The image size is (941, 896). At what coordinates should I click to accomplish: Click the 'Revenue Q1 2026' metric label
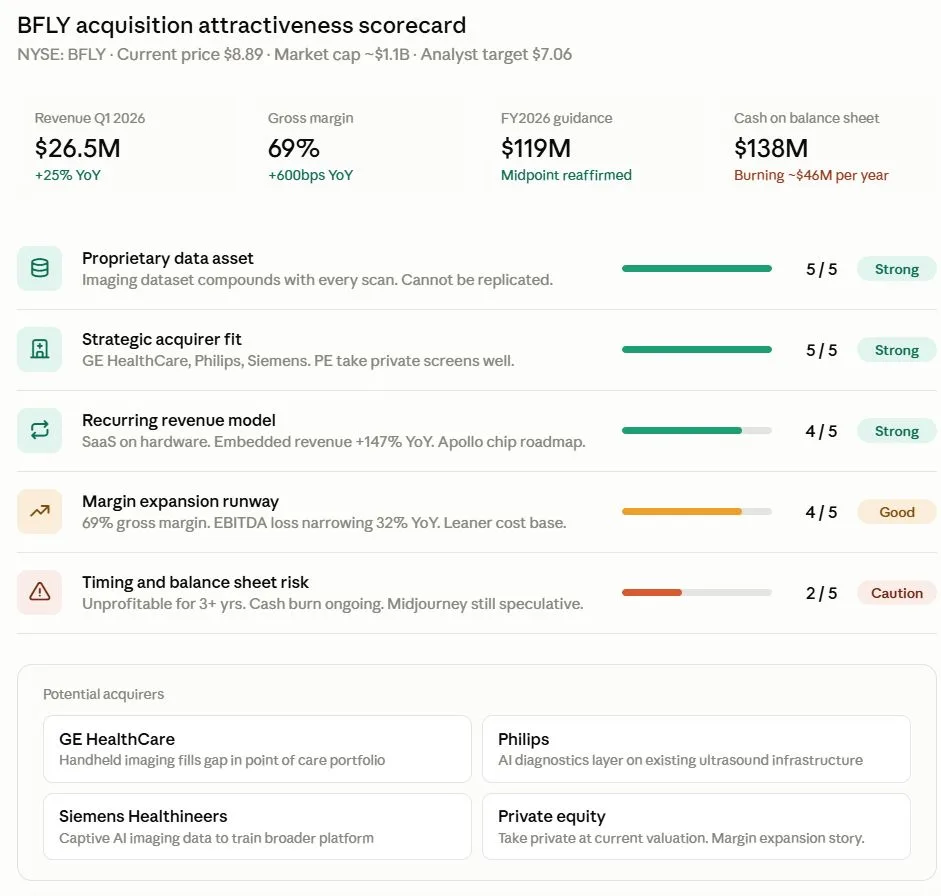(x=89, y=118)
